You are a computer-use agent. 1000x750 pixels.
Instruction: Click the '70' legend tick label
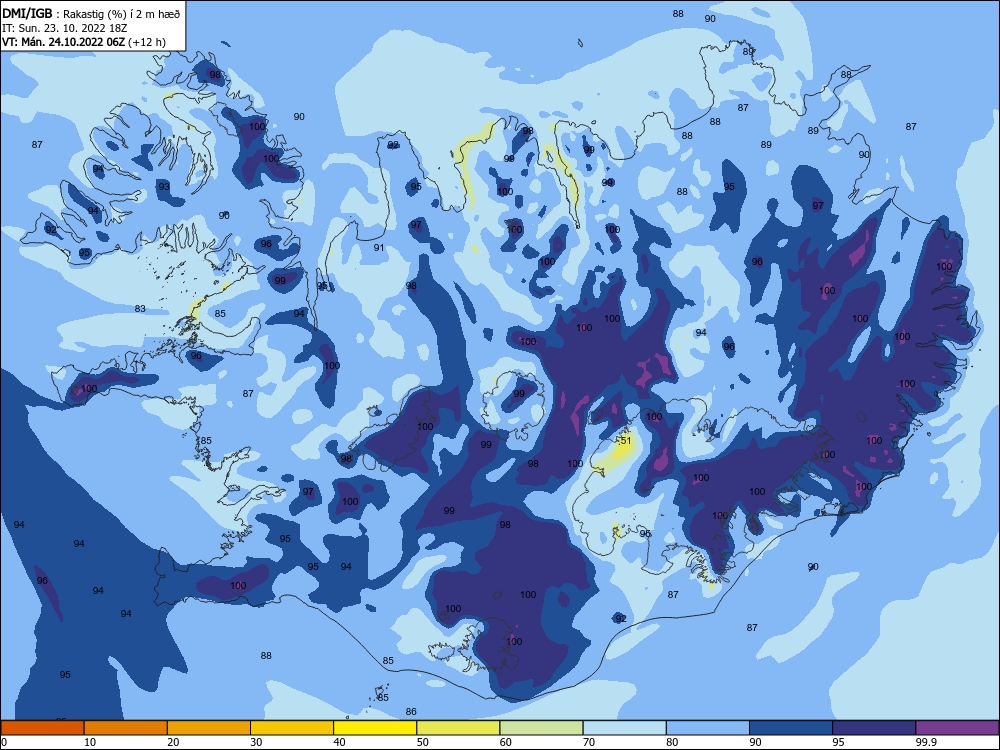pos(589,742)
